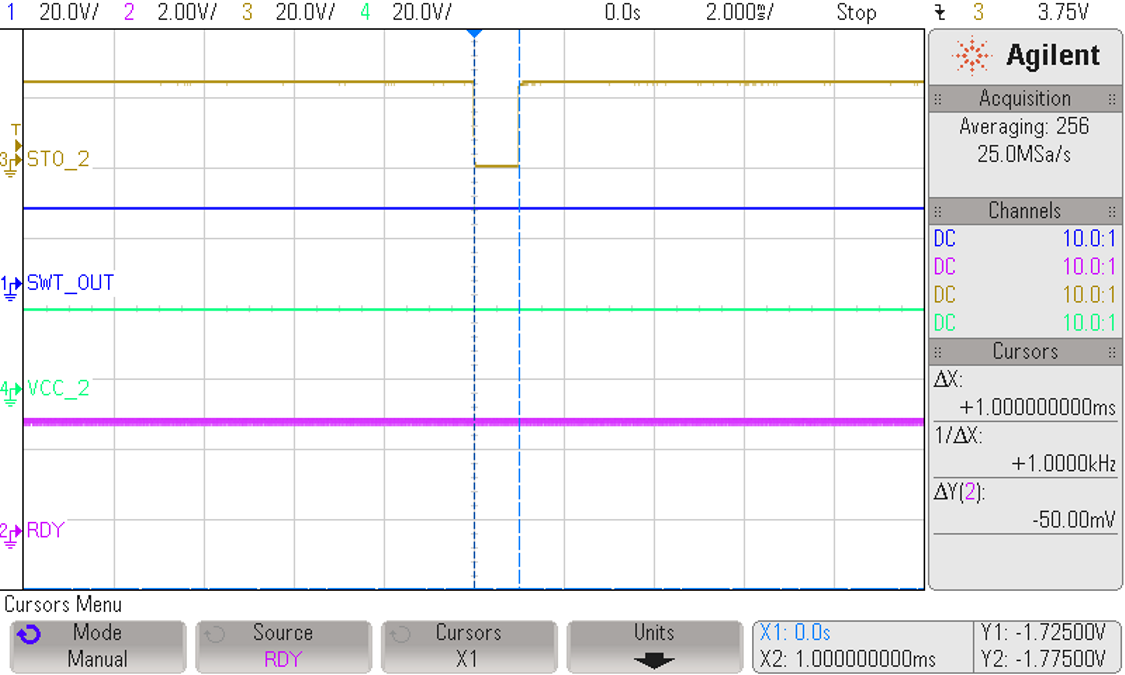Click the channel 1 20.0V/ scale indicator
This screenshot has width=1125, height=675.
pos(50,13)
